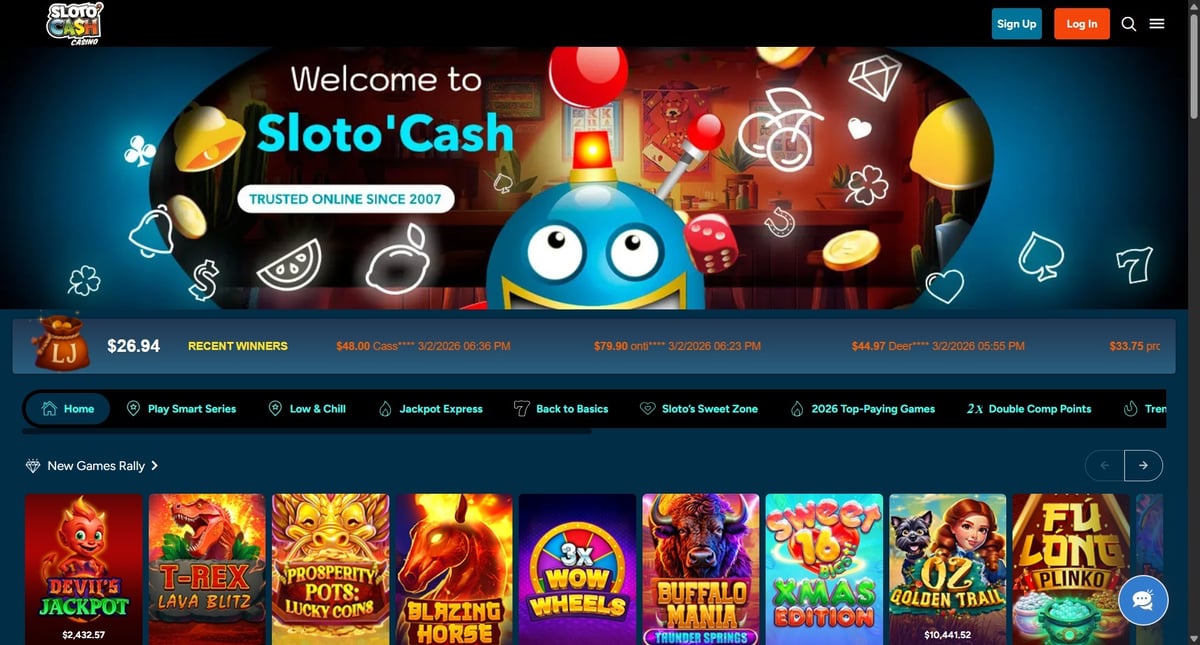Select the Jackpot Express tab
1200x645 pixels.
431,409
